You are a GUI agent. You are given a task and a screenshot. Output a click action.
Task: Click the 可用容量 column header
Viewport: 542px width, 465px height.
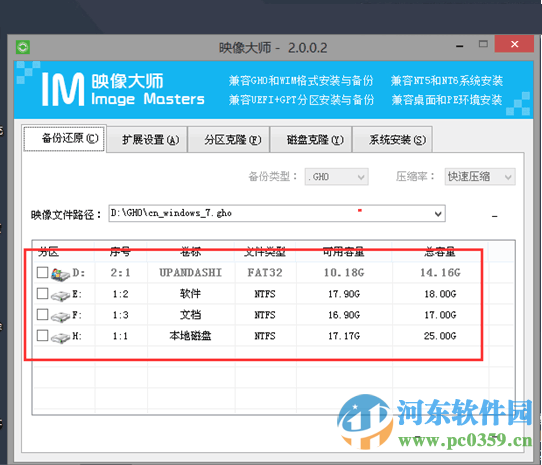344,252
